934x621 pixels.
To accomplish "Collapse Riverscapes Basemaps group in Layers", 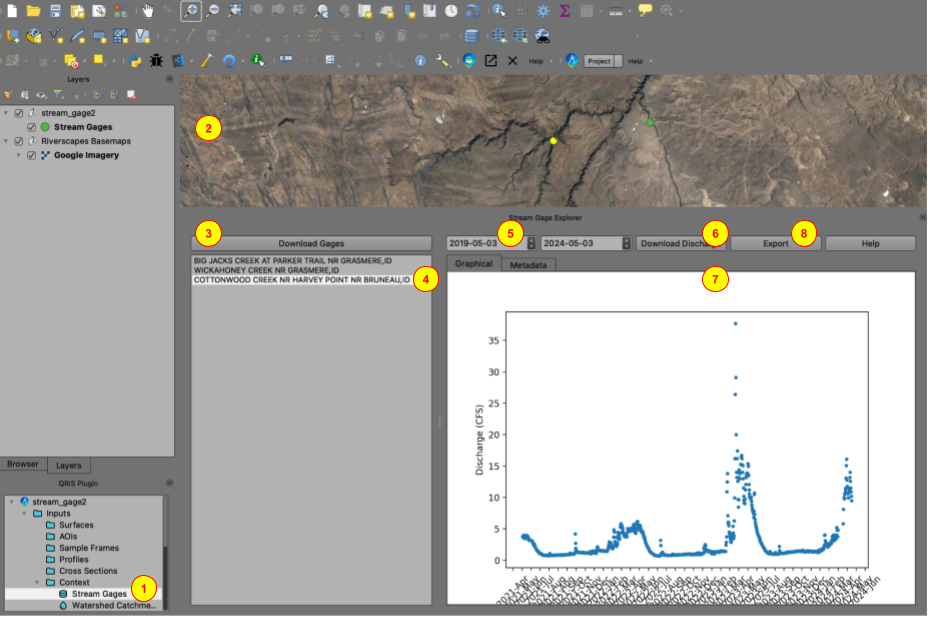I will [6, 141].
